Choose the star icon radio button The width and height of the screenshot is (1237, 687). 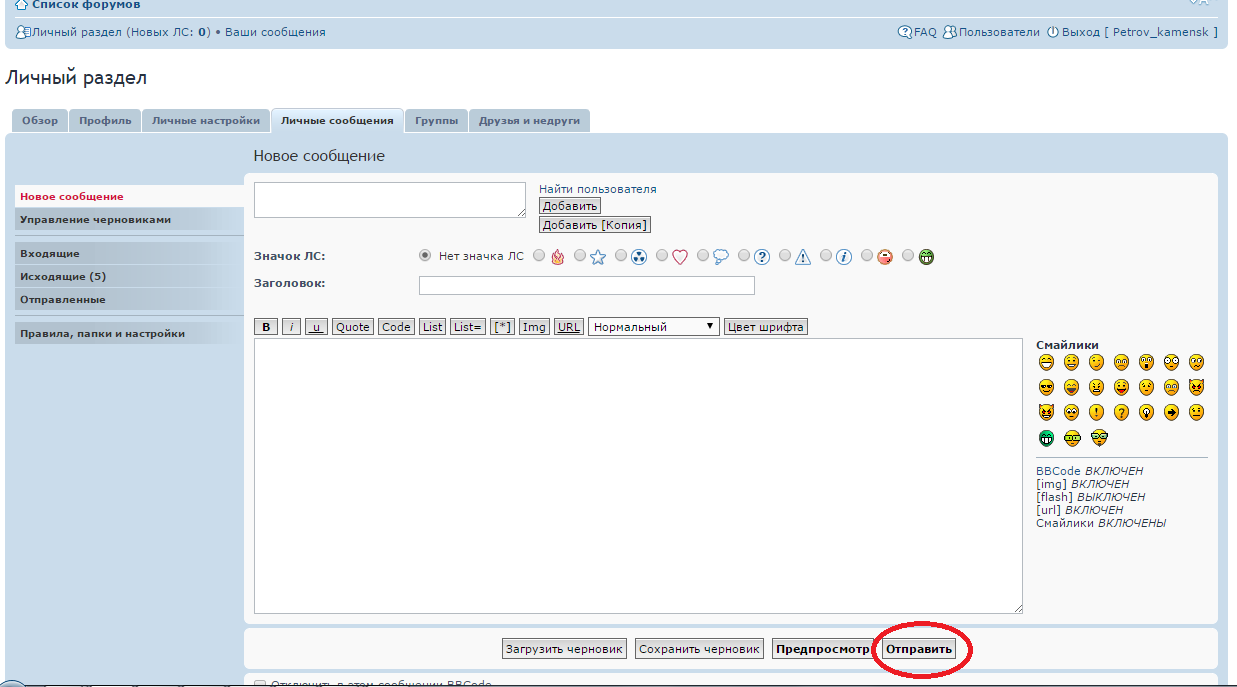580,256
